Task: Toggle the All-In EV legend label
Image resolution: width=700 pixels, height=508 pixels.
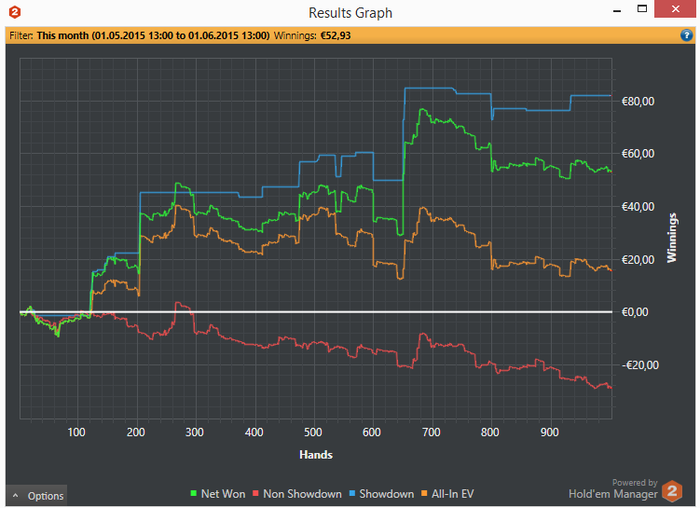Action: [453, 494]
